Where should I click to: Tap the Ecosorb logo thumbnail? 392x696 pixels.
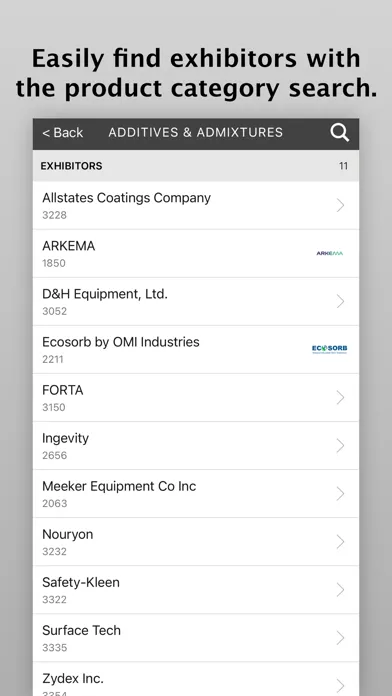329,349
